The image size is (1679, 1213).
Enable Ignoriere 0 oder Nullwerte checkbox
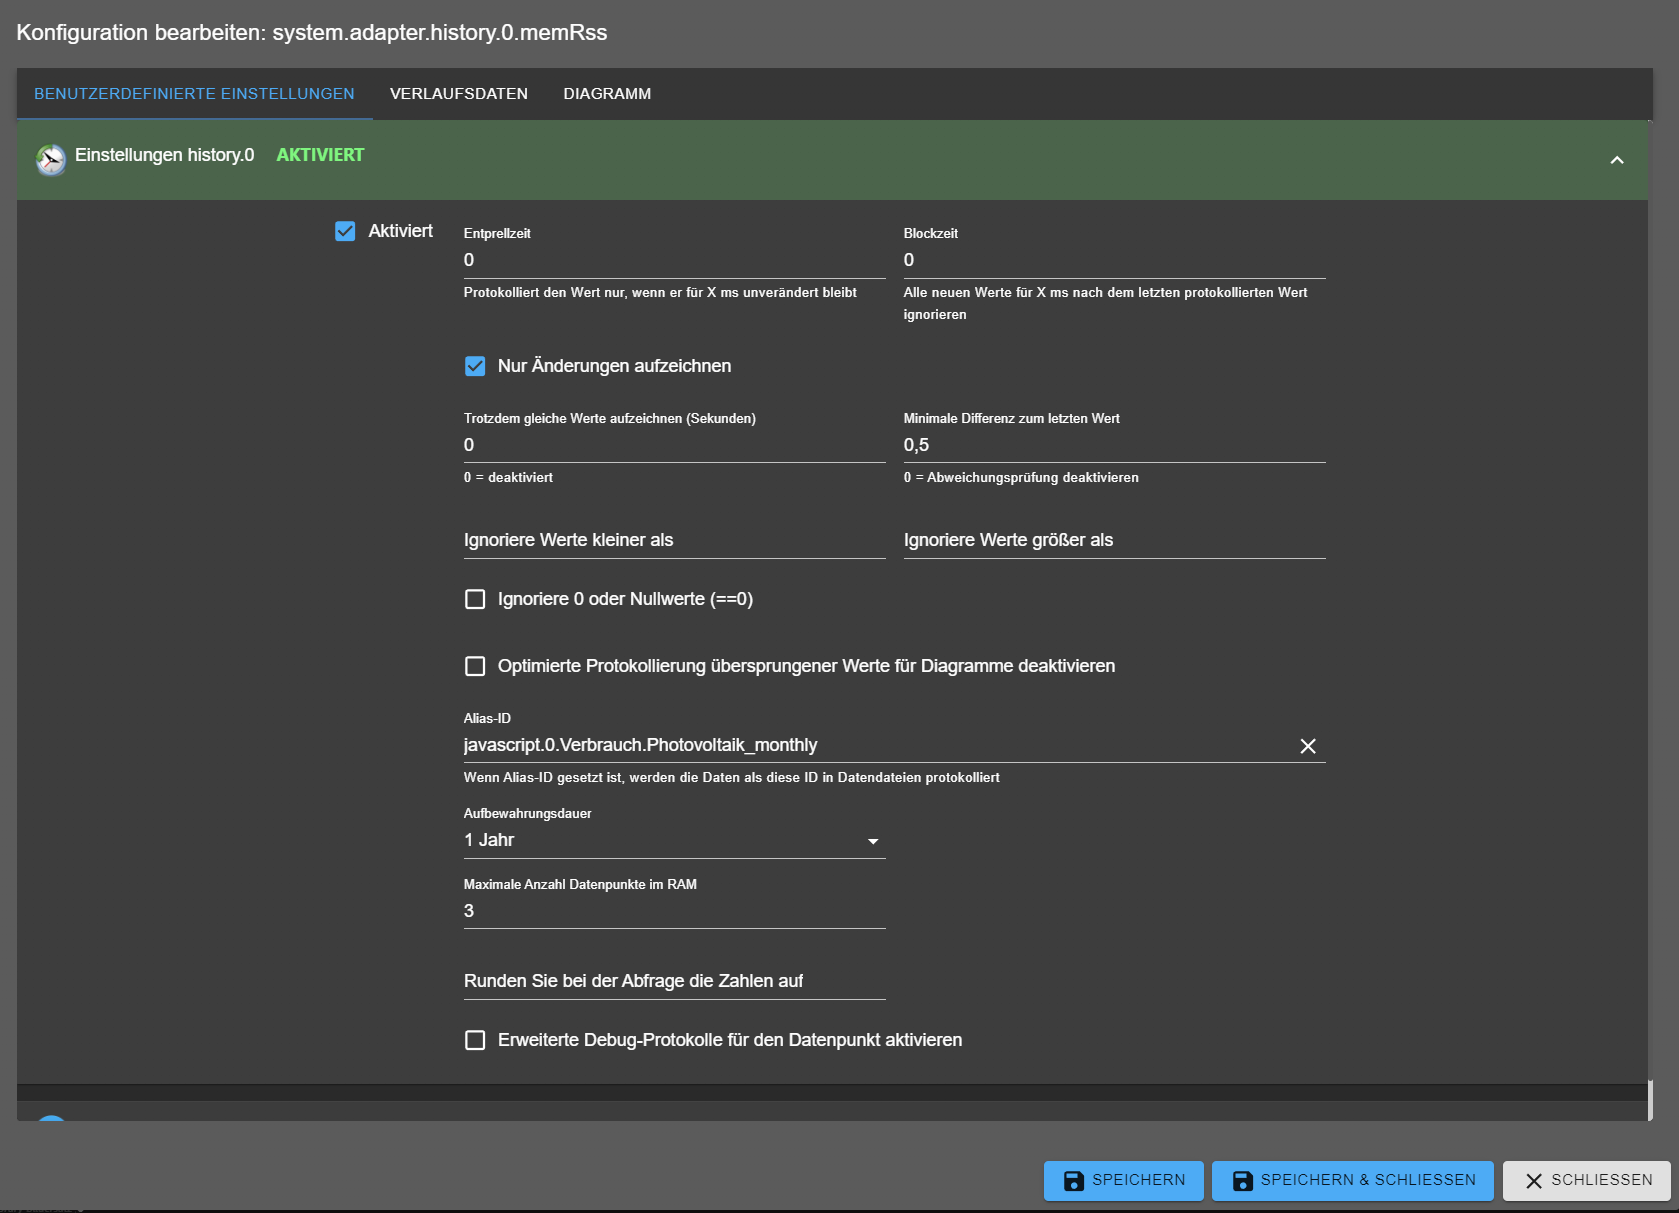pos(475,599)
